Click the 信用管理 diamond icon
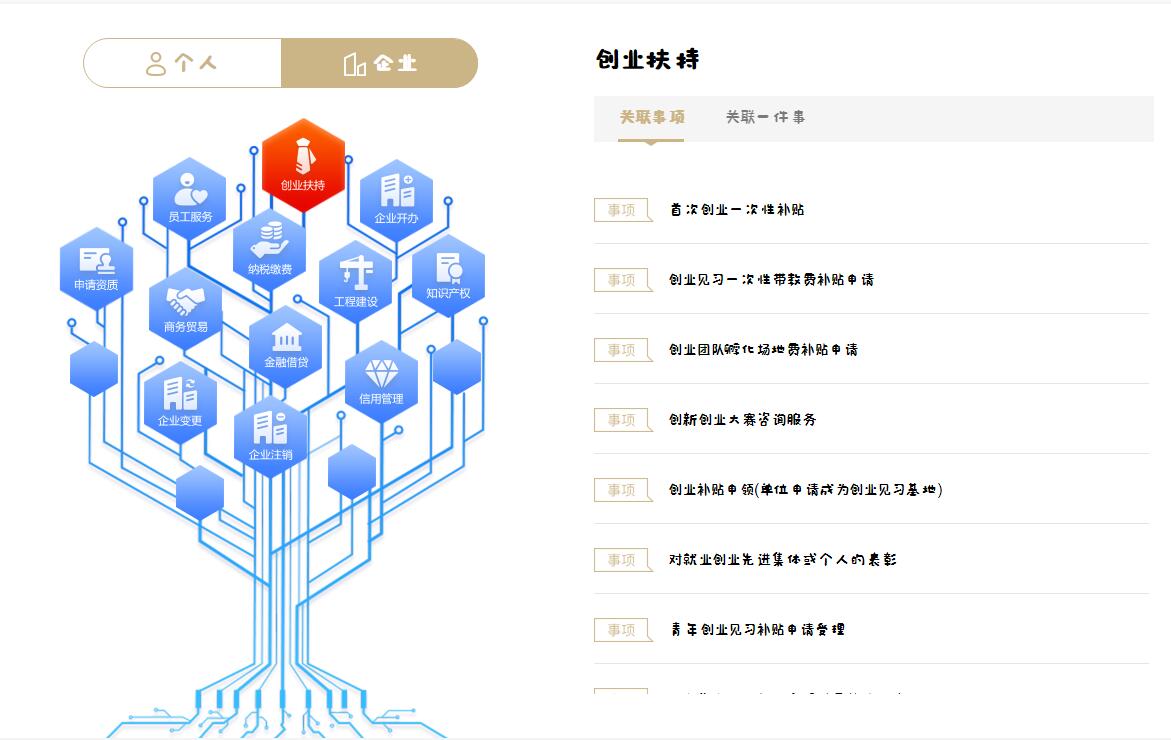The width and height of the screenshot is (1171, 740). click(381, 381)
